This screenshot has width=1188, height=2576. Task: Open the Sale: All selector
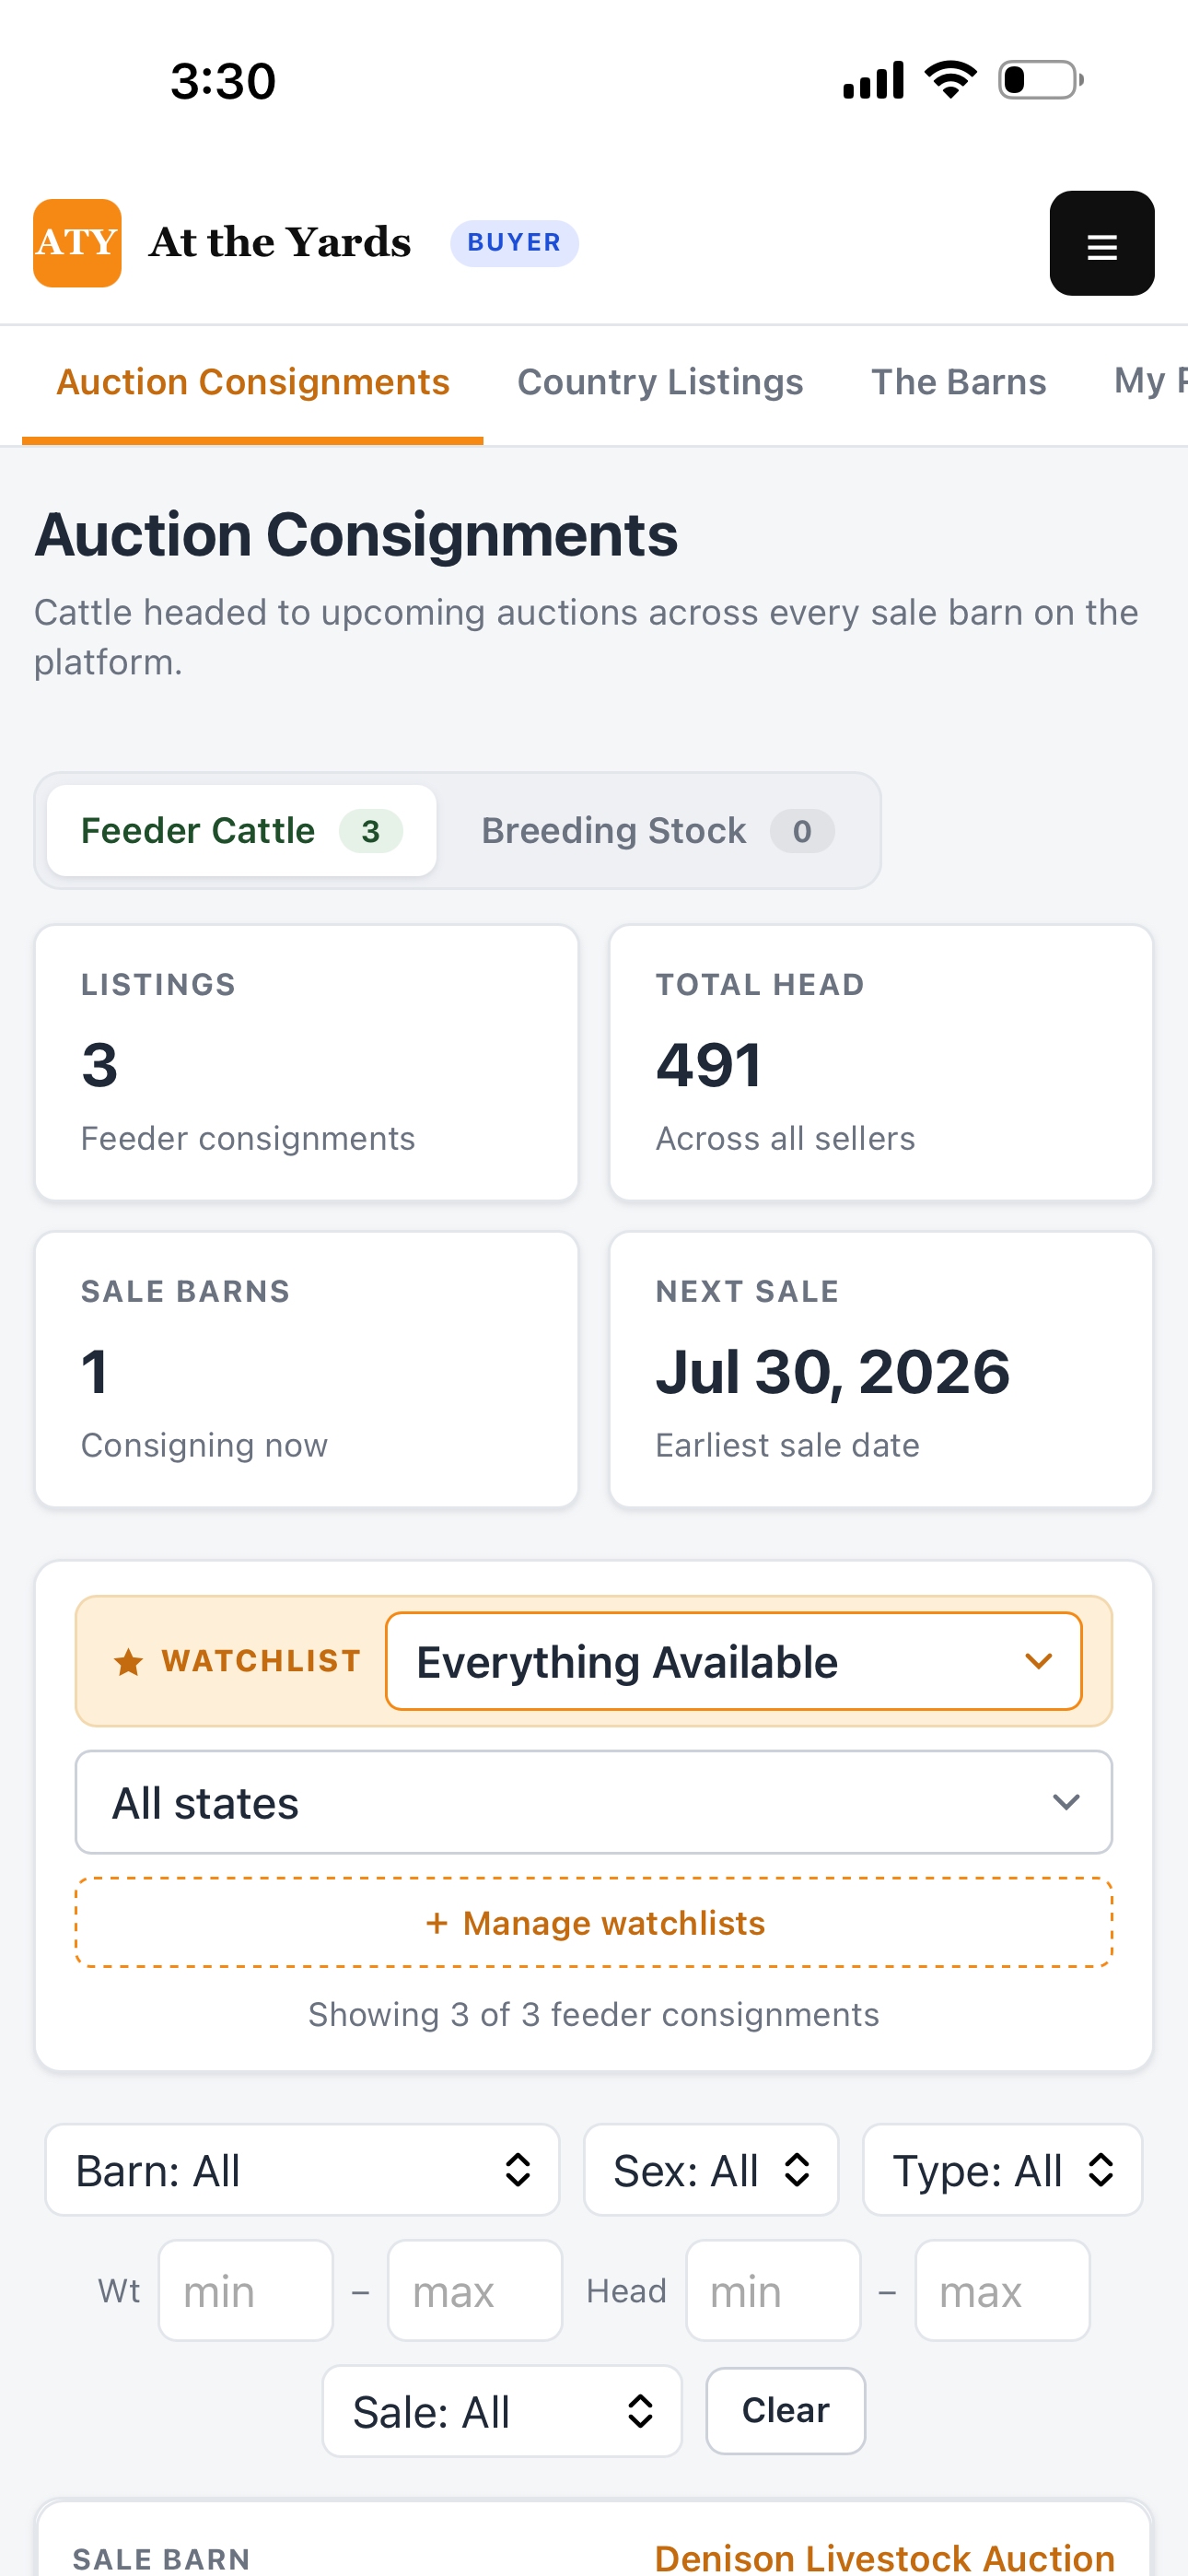[x=502, y=2410]
